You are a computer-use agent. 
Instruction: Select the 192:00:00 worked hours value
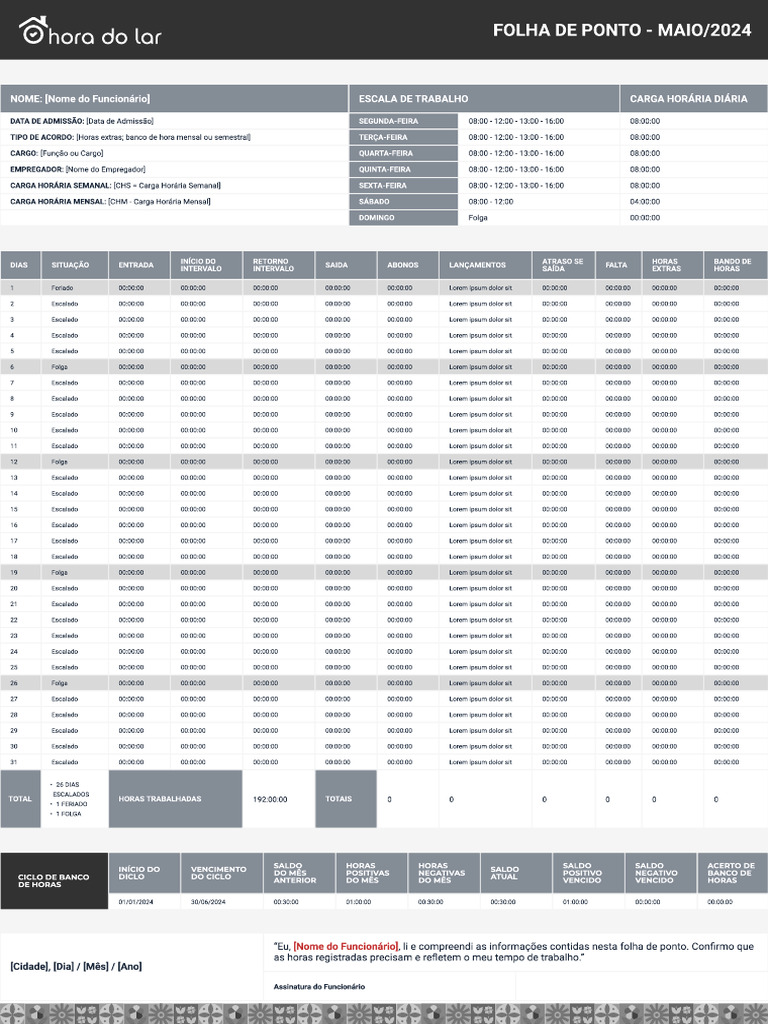[270, 799]
